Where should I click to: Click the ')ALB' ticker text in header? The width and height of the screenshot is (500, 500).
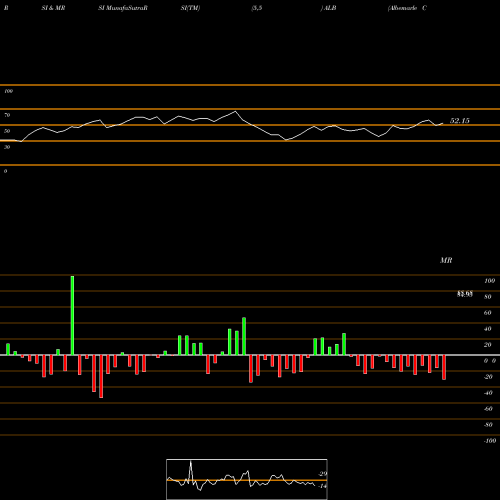pos(328,8)
